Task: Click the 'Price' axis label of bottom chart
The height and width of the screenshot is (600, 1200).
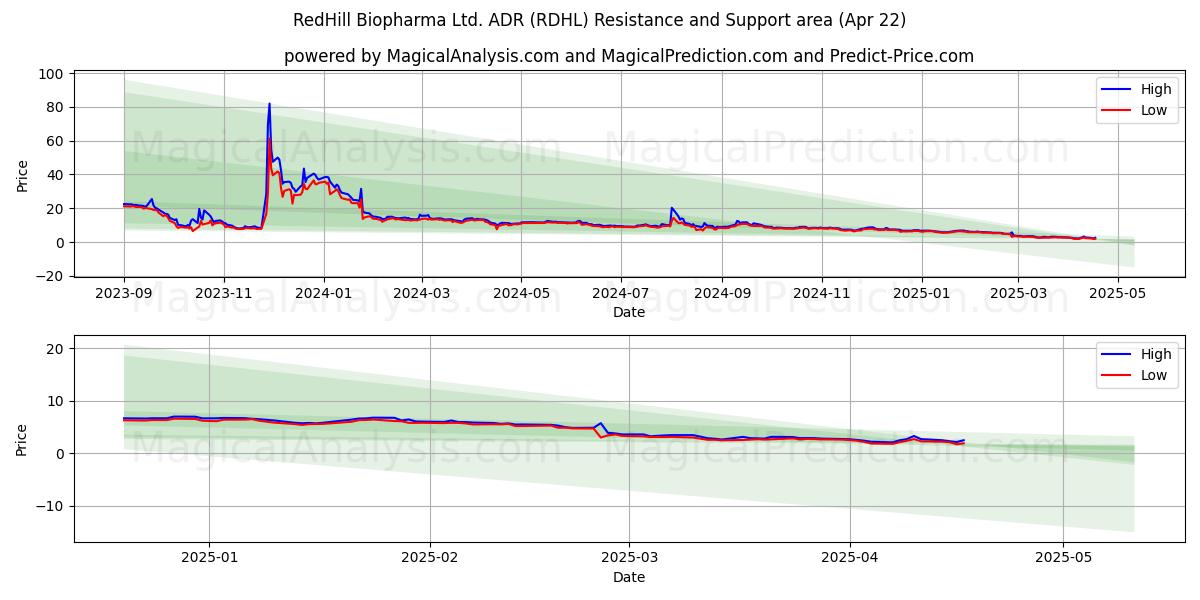Action: pyautogui.click(x=23, y=439)
